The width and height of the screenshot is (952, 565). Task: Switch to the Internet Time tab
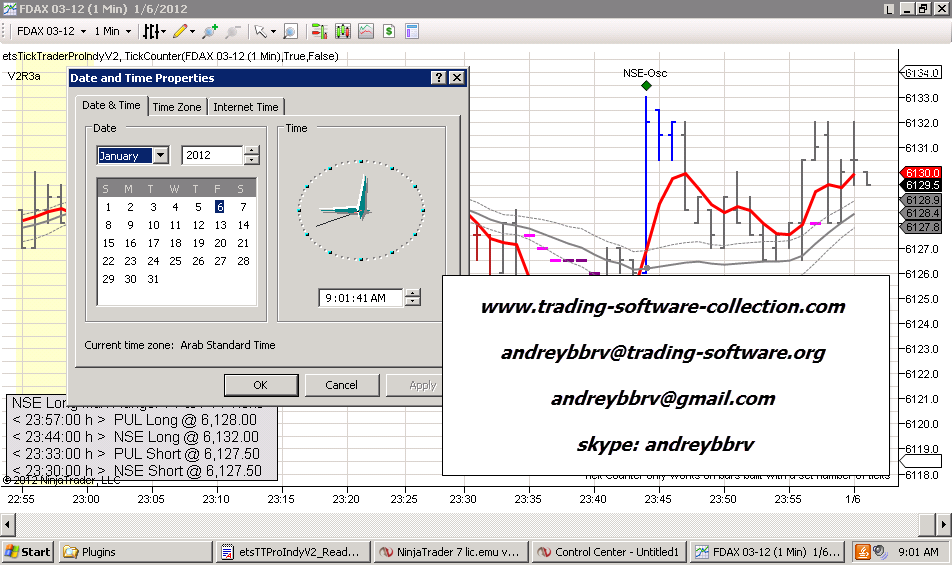246,107
